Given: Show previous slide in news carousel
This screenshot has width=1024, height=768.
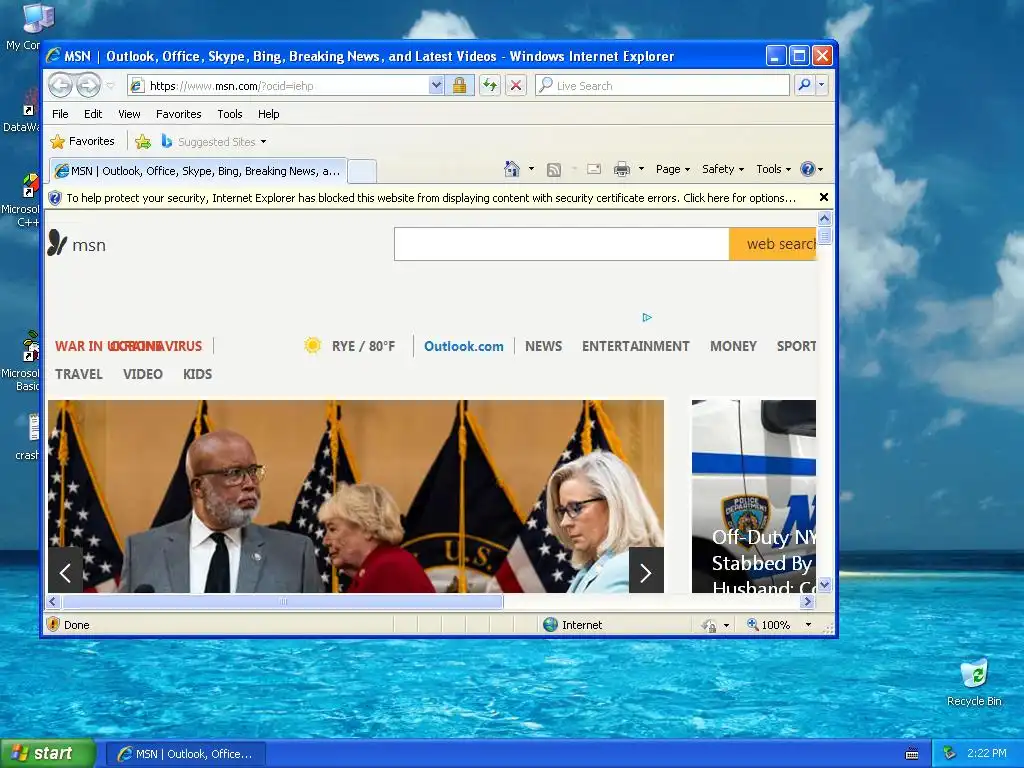Looking at the screenshot, I should [65, 573].
